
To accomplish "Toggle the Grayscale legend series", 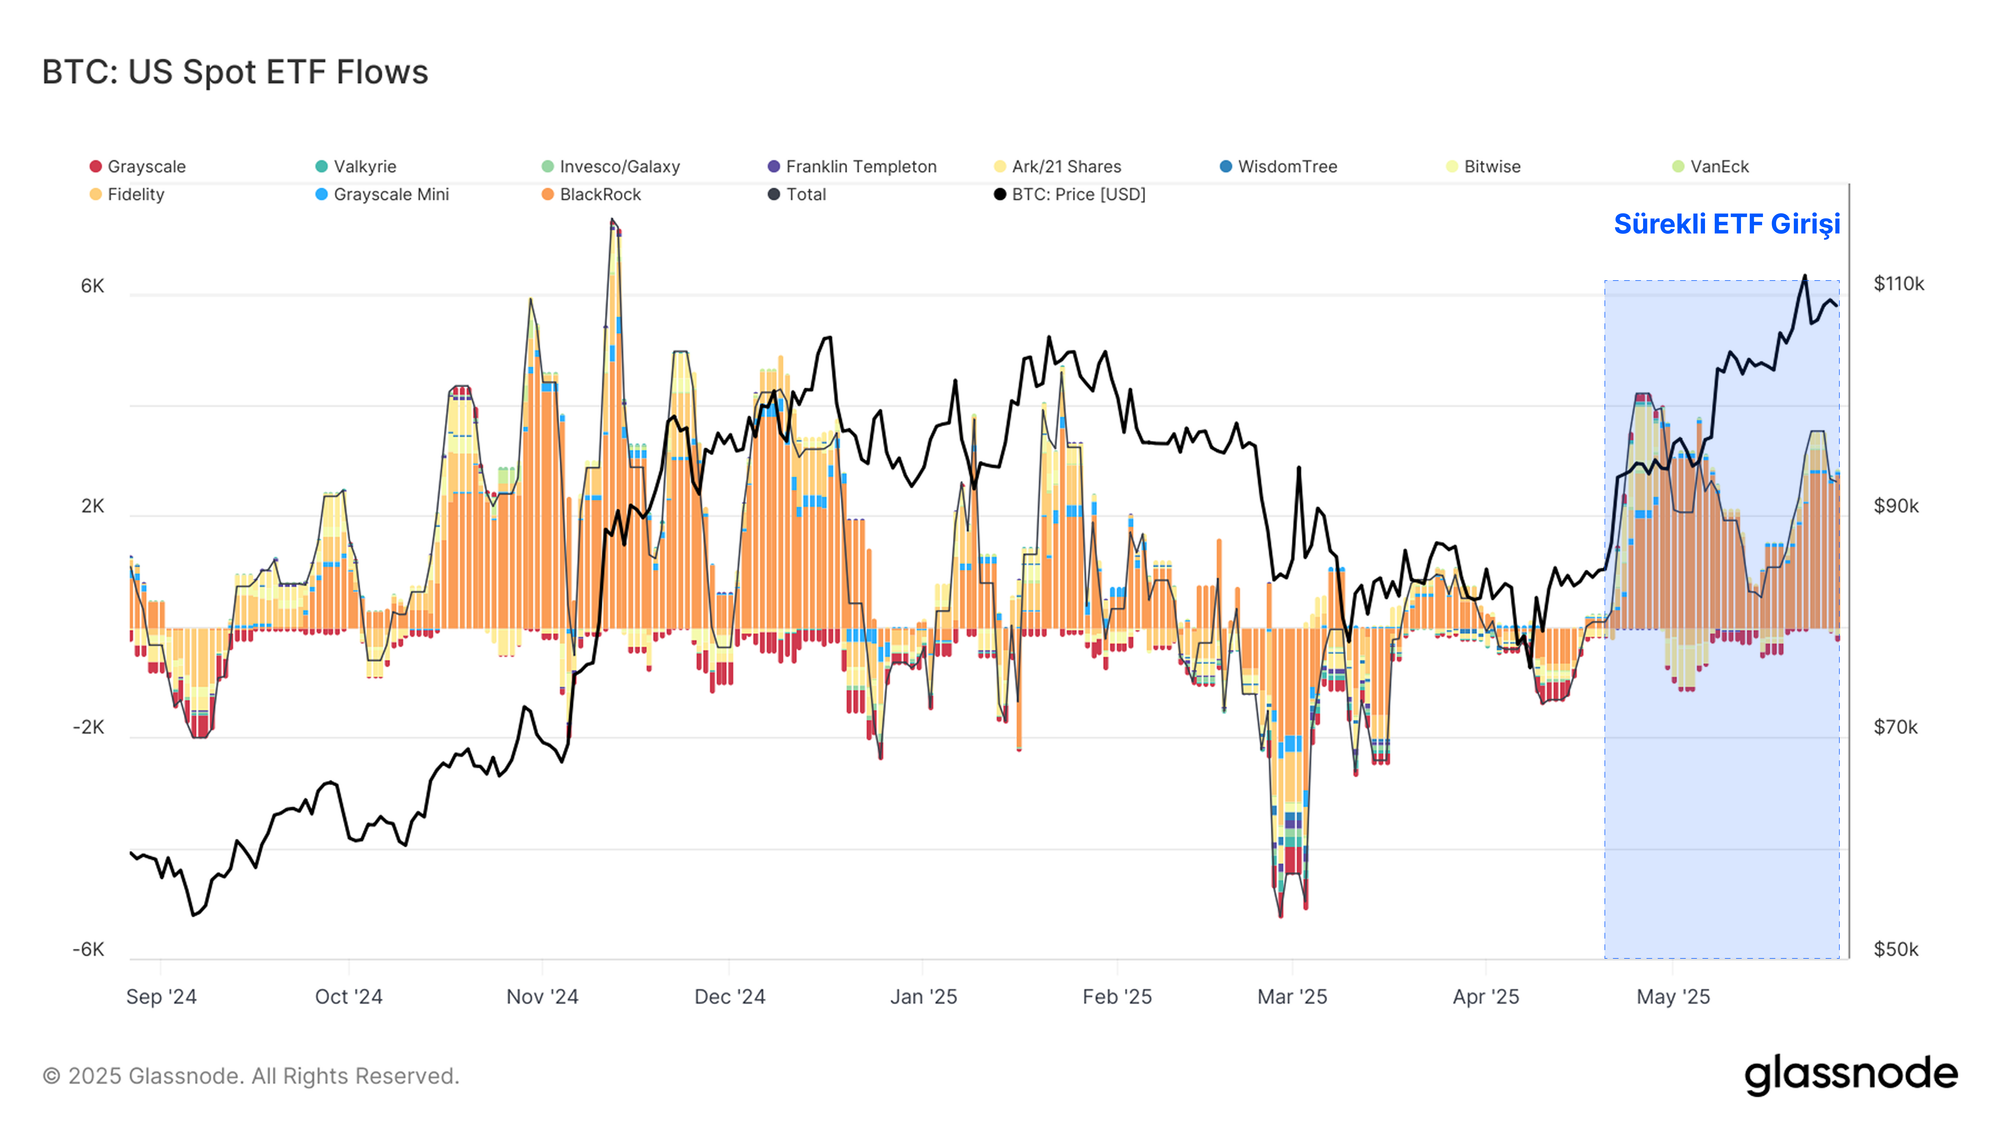I will 137,167.
